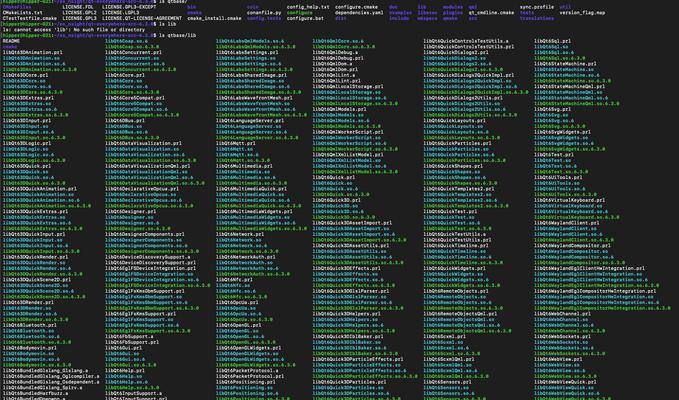Select libQt6LabsSharedImage.prl entry
679x400 pixels.
tap(251, 75)
